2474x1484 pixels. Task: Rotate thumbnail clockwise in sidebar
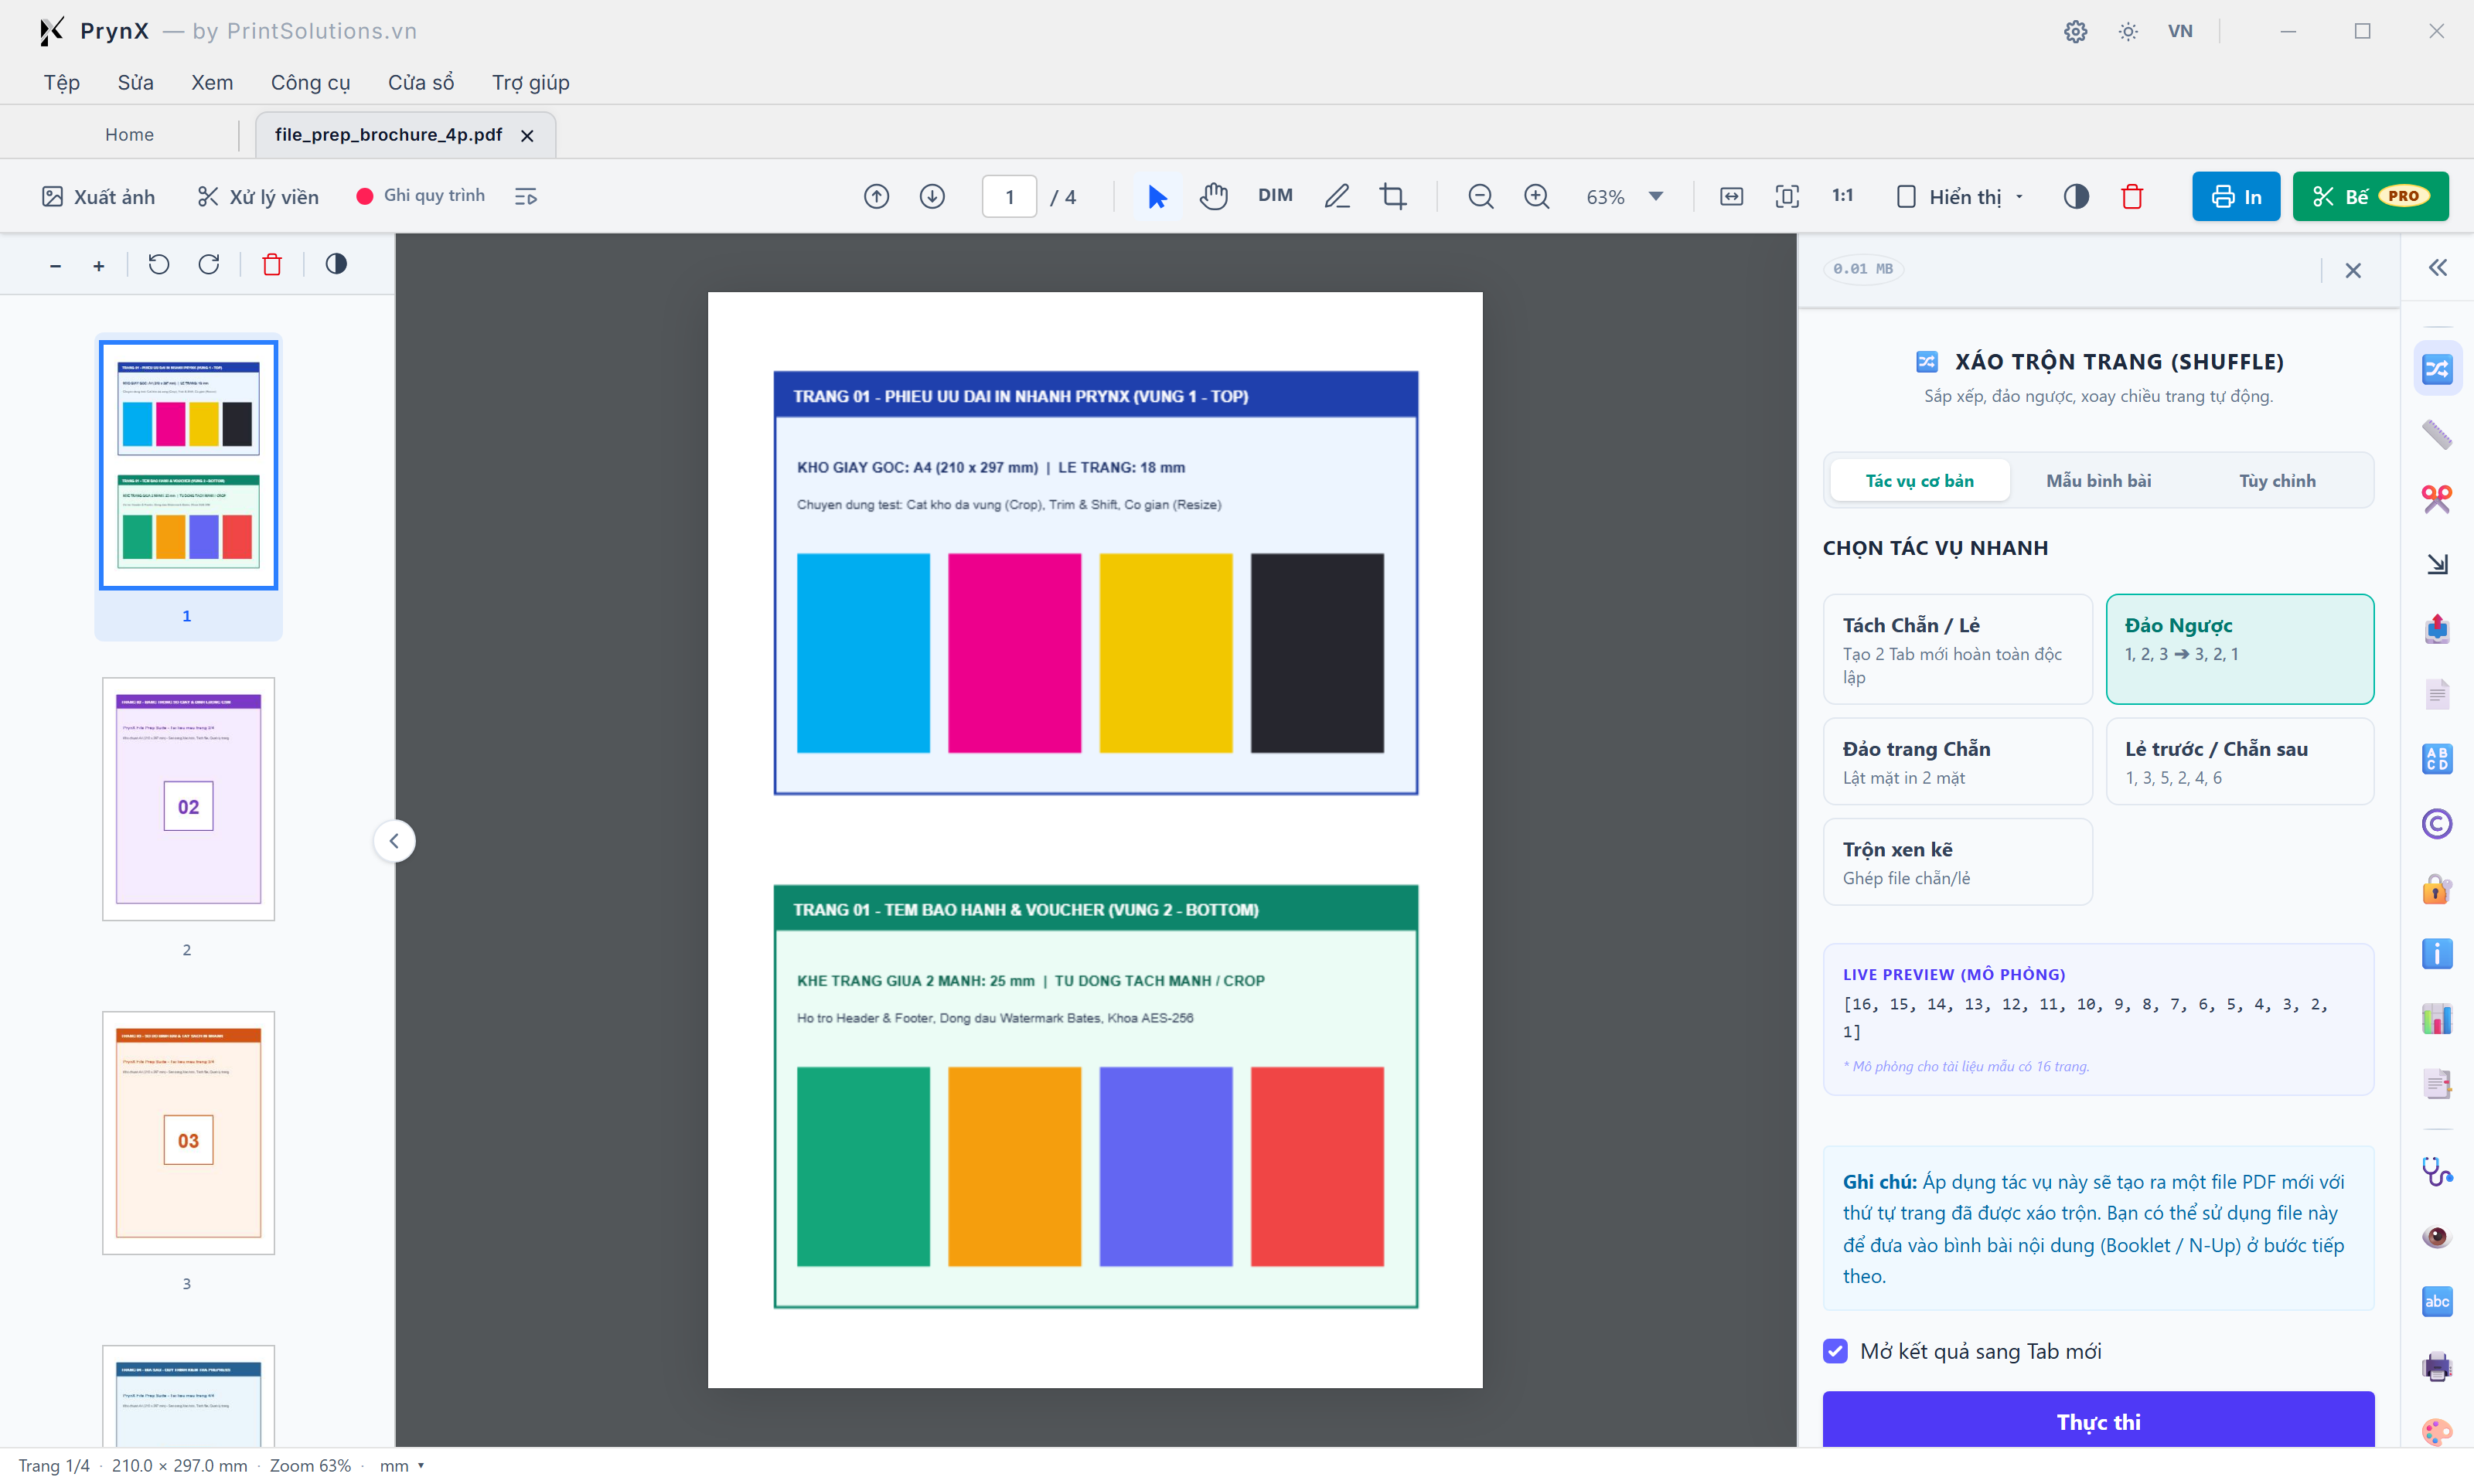pos(209,264)
